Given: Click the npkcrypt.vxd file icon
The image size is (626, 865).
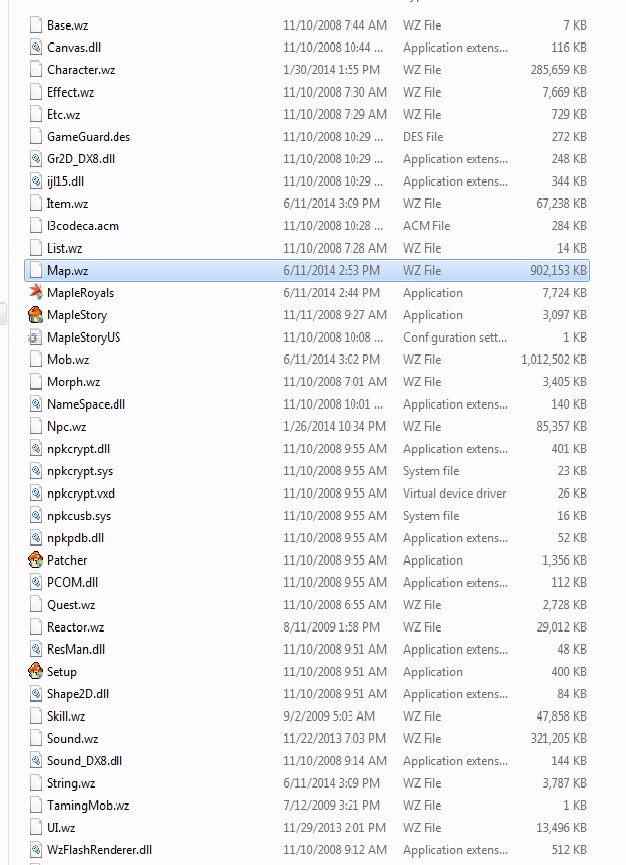Looking at the screenshot, I should coord(35,493).
